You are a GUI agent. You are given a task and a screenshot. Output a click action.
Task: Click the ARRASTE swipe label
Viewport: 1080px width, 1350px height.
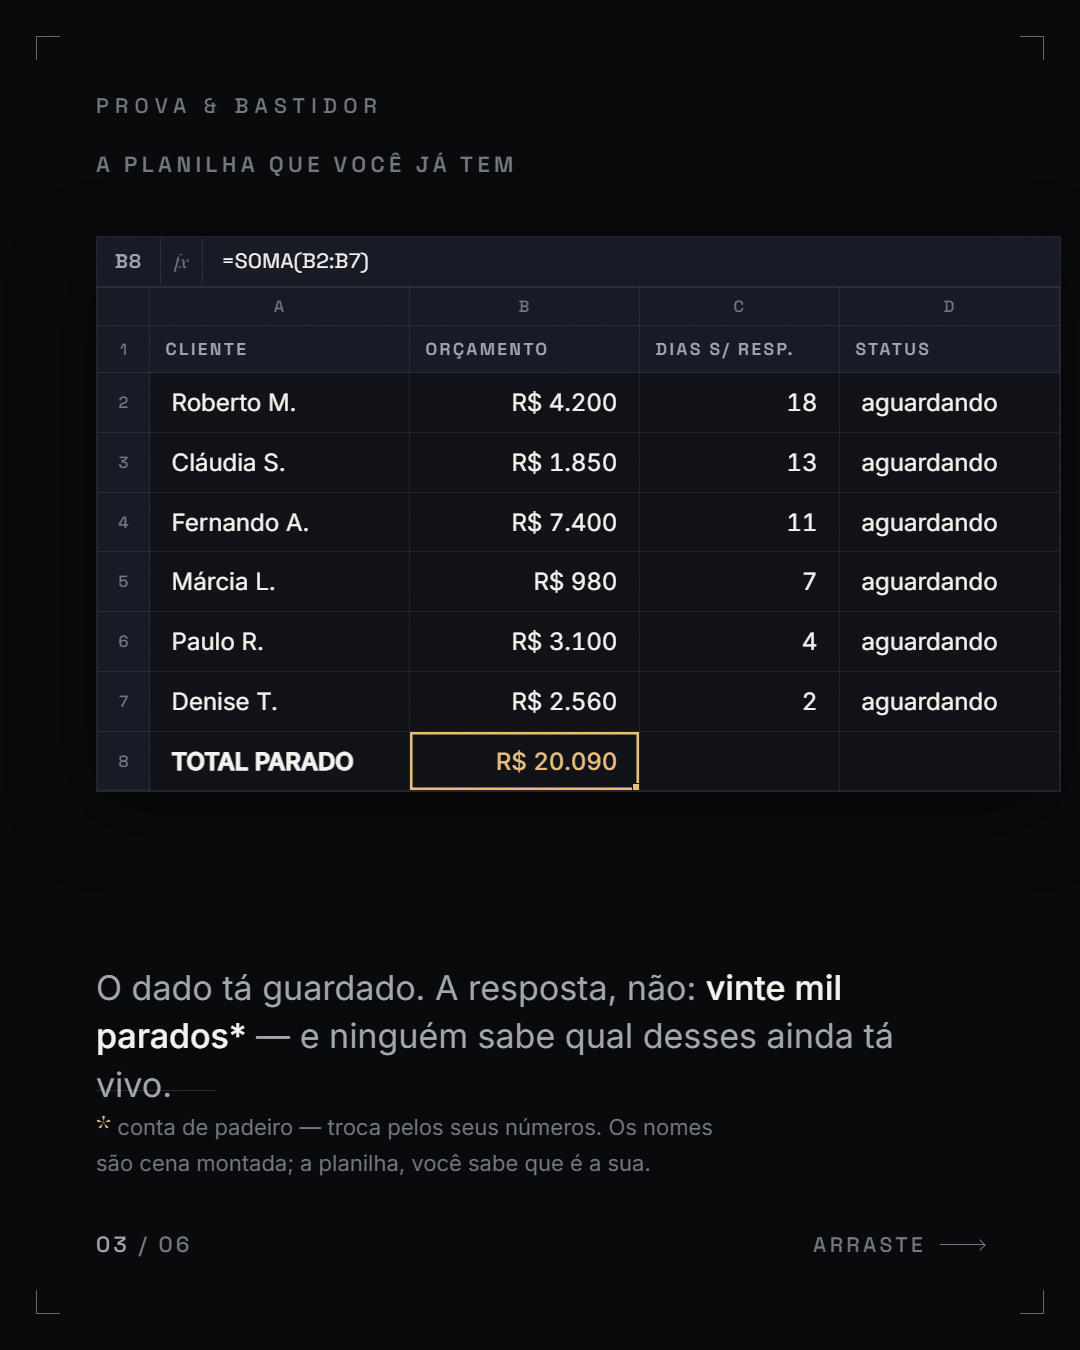coord(868,1245)
